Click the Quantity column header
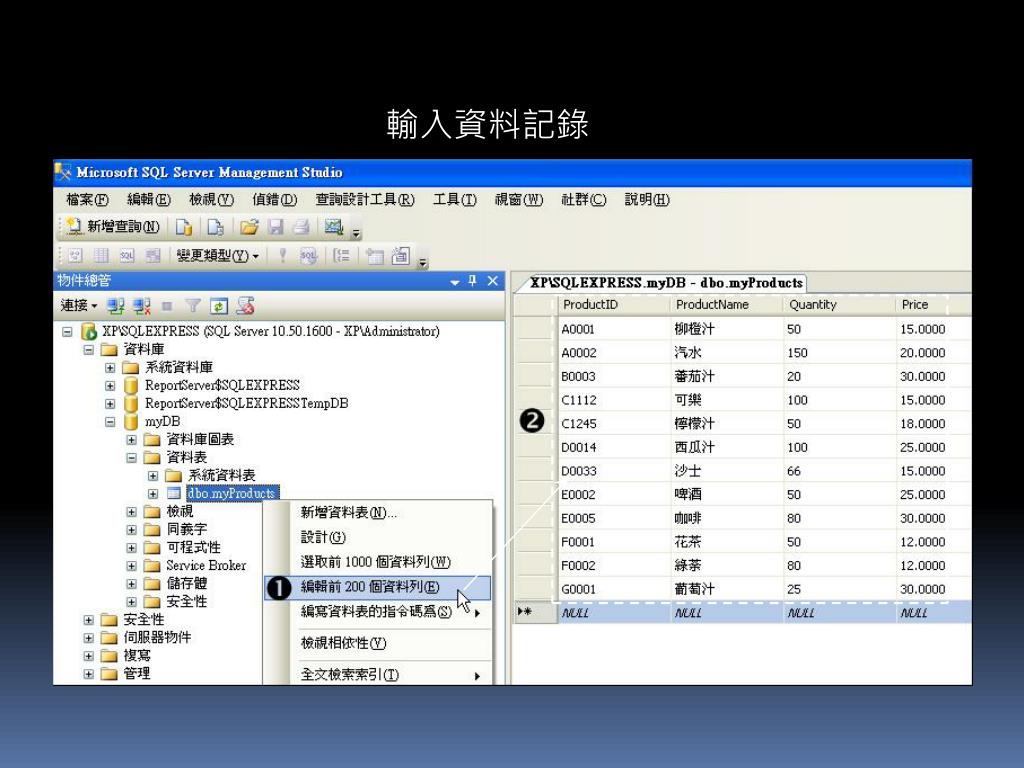The height and width of the screenshot is (768, 1024). (840, 305)
